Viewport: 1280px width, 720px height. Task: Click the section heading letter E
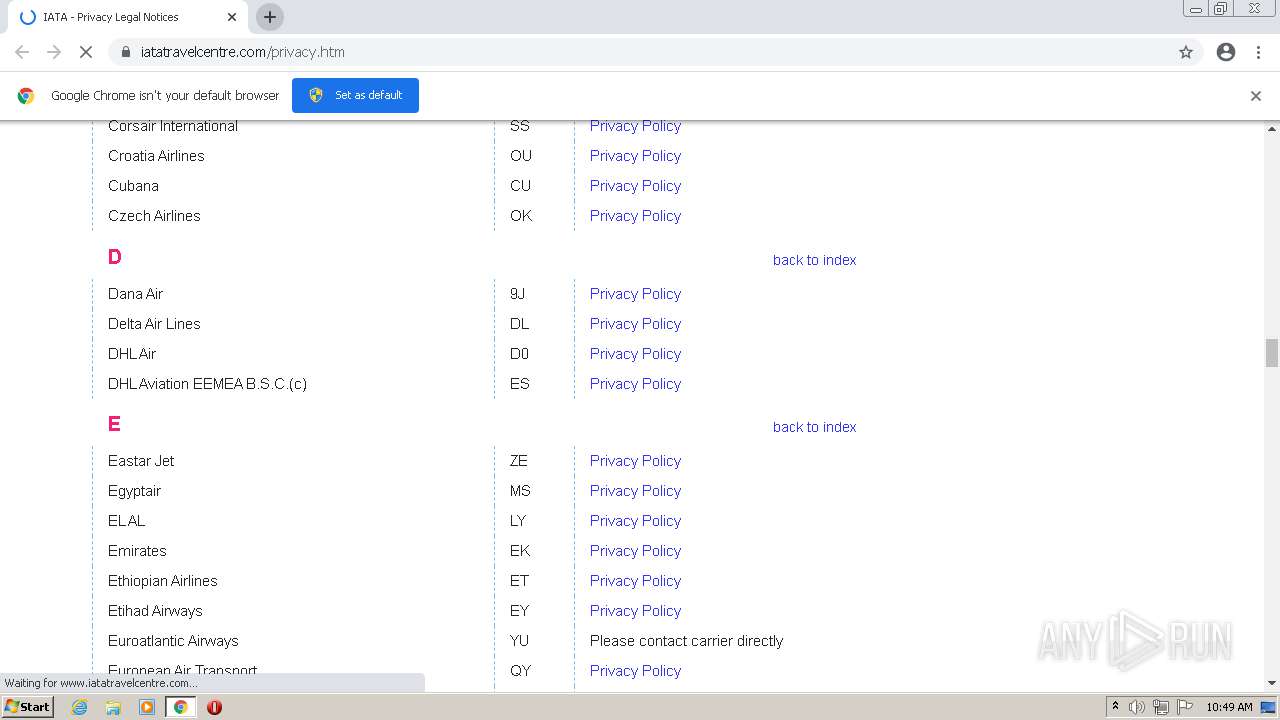tap(114, 424)
